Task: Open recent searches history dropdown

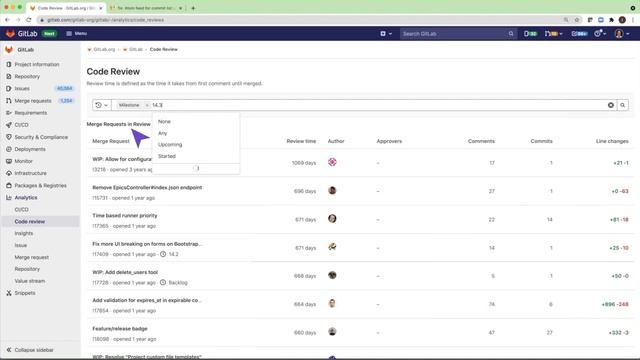Action: pos(102,105)
